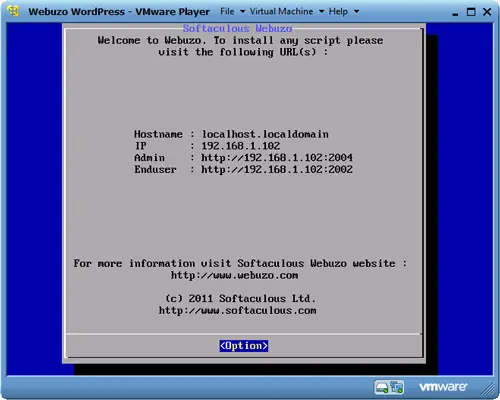Click the IP value 192.168.1.102
Screen dimensions: 500x400
[241, 146]
